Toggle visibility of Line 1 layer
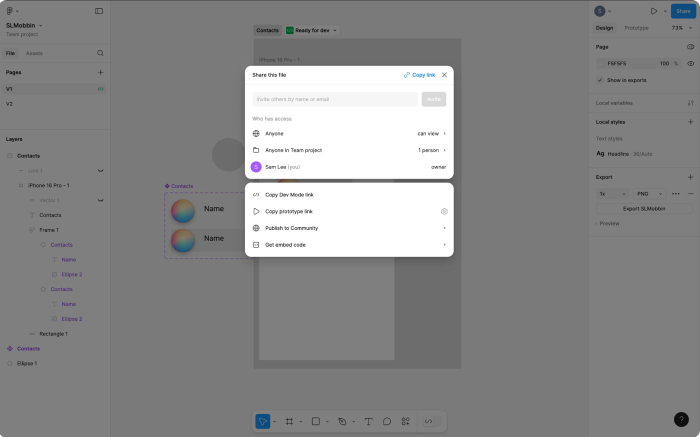Image resolution: width=700 pixels, height=437 pixels. [x=101, y=171]
